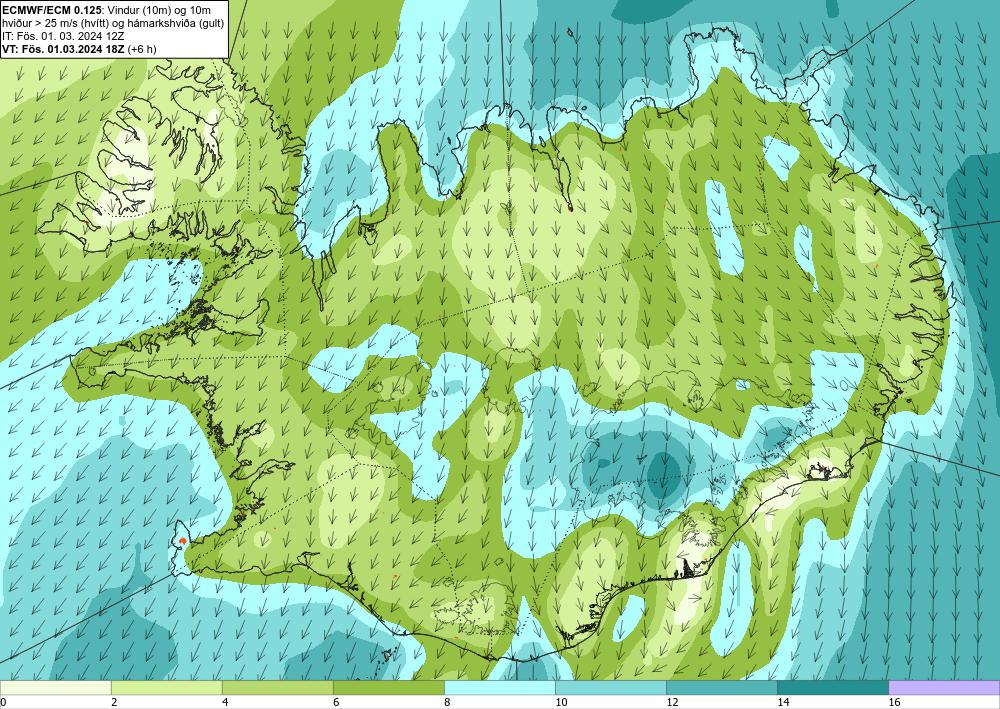The height and width of the screenshot is (709, 1000).
Task: Click the 'VT: Fös. 01.03.2024 18Z' valid time text
Action: click(64, 49)
